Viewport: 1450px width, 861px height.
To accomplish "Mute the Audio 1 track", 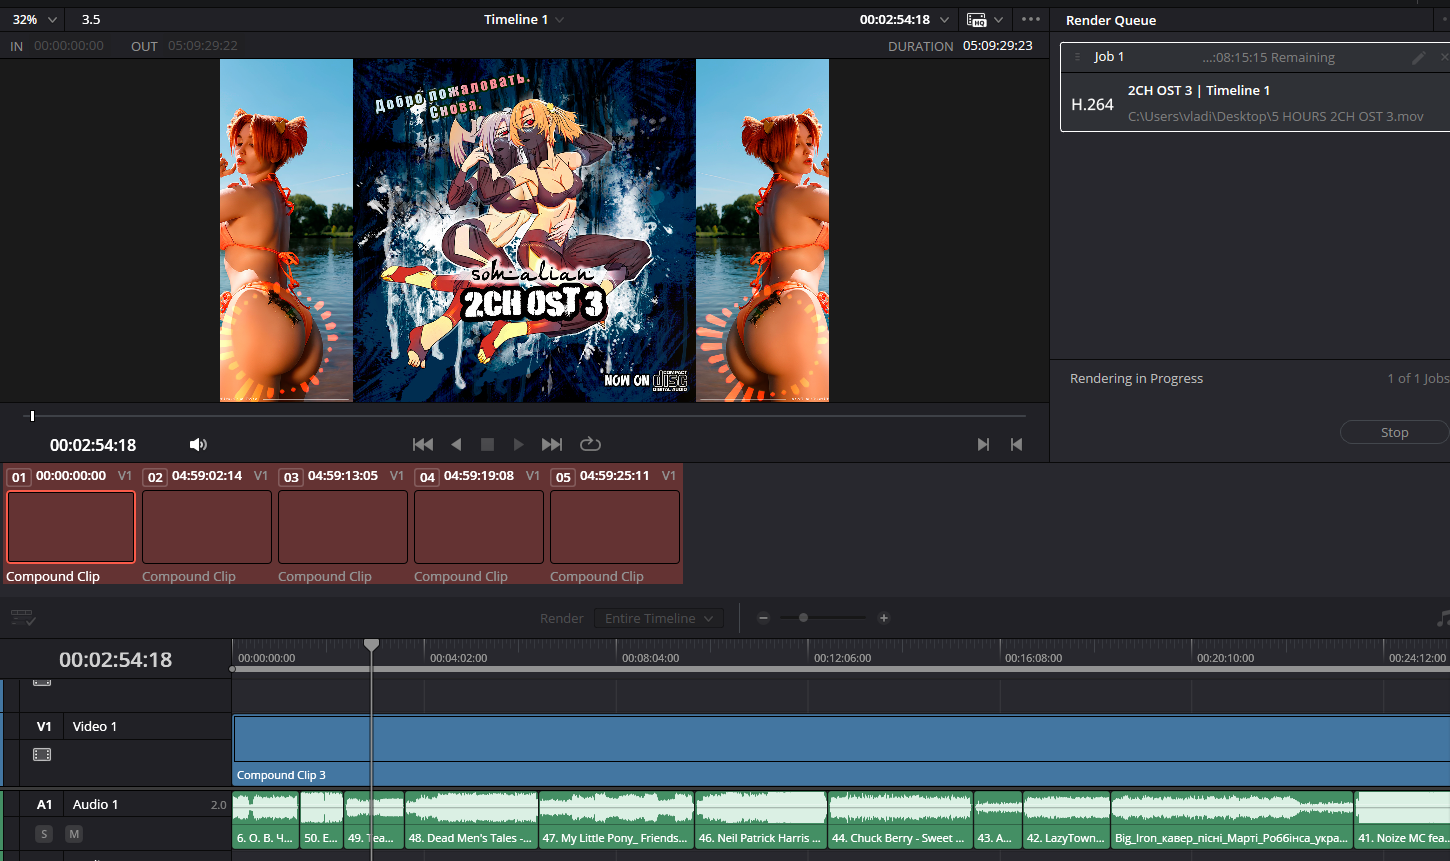I will click(x=74, y=834).
